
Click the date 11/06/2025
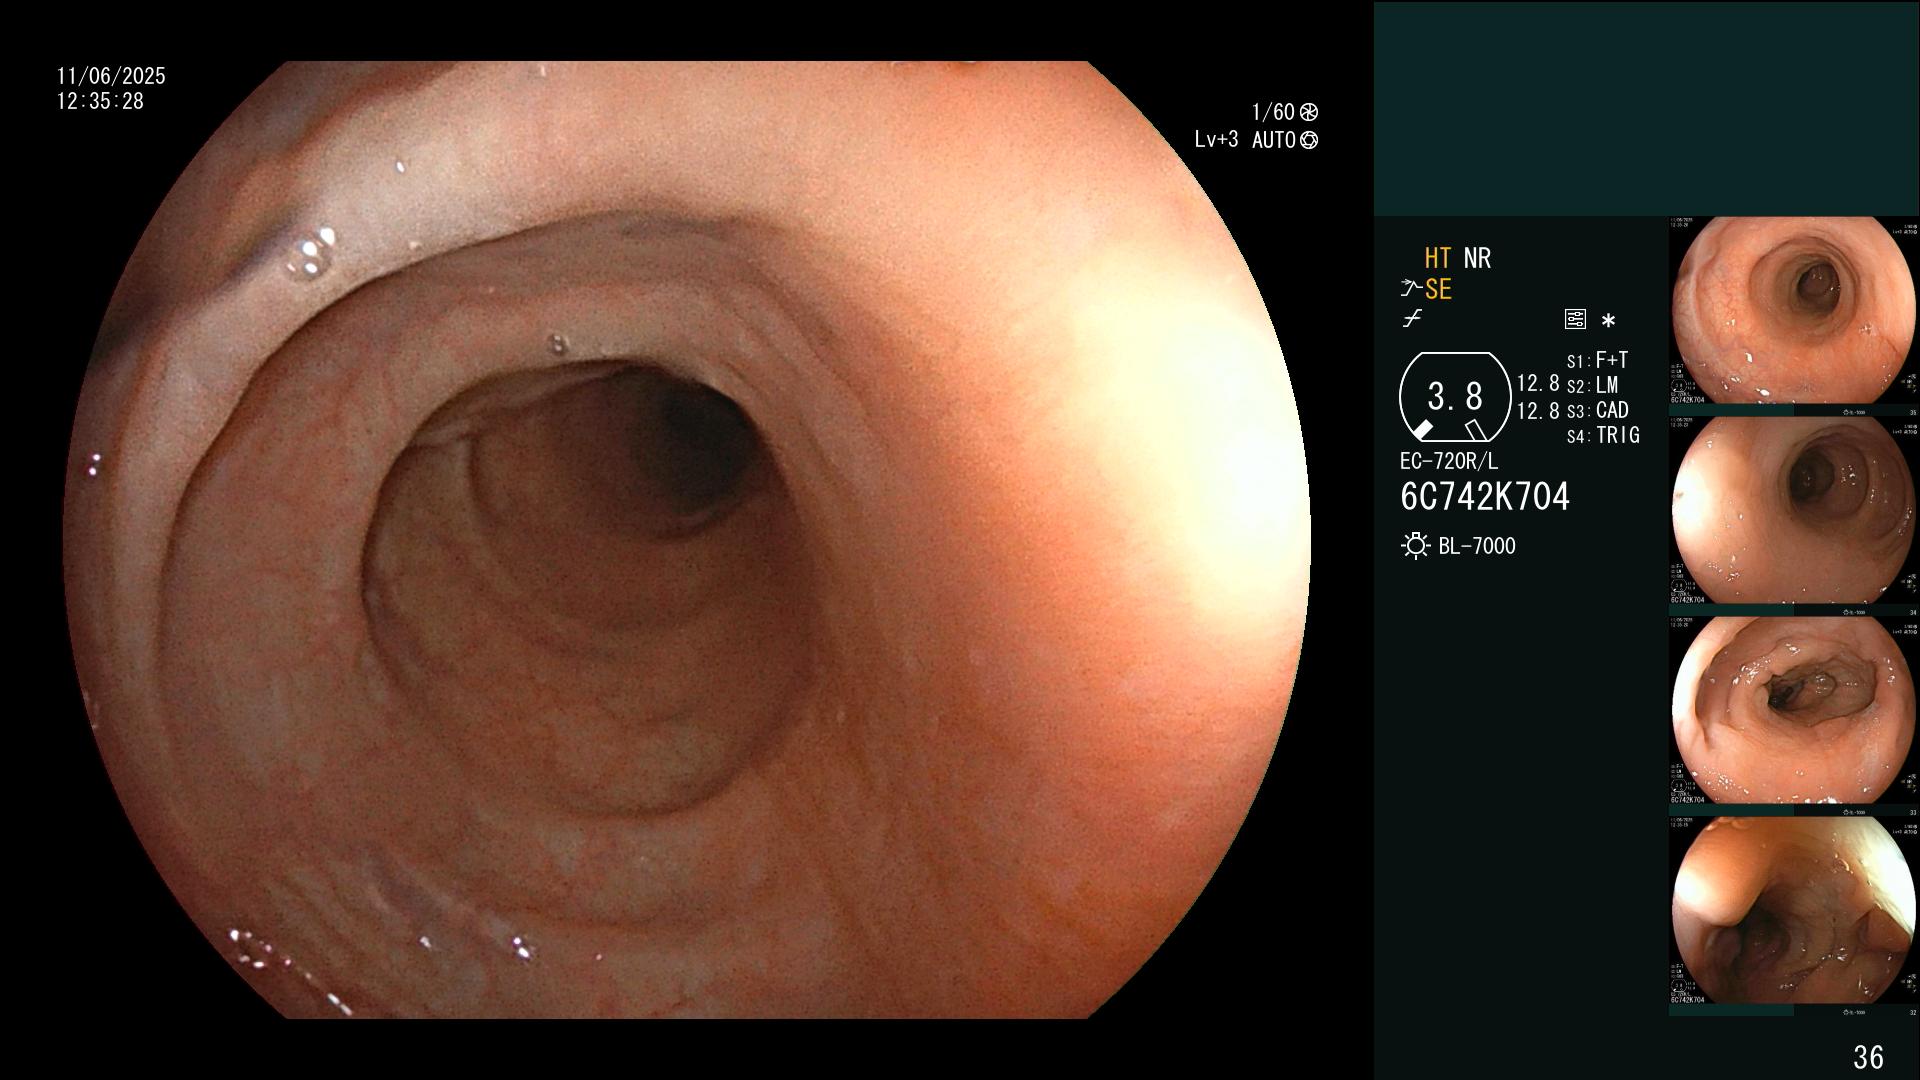point(111,76)
